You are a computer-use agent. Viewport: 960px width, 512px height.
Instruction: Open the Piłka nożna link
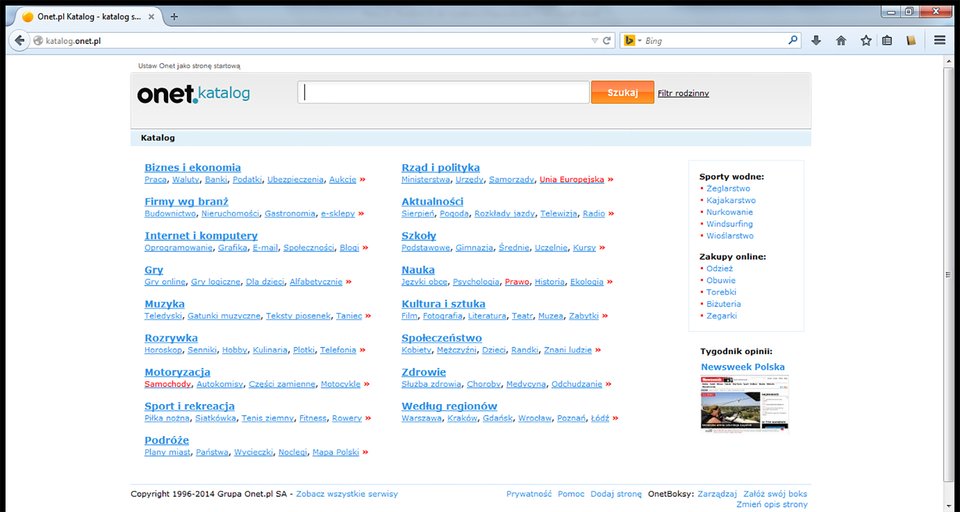tap(167, 418)
